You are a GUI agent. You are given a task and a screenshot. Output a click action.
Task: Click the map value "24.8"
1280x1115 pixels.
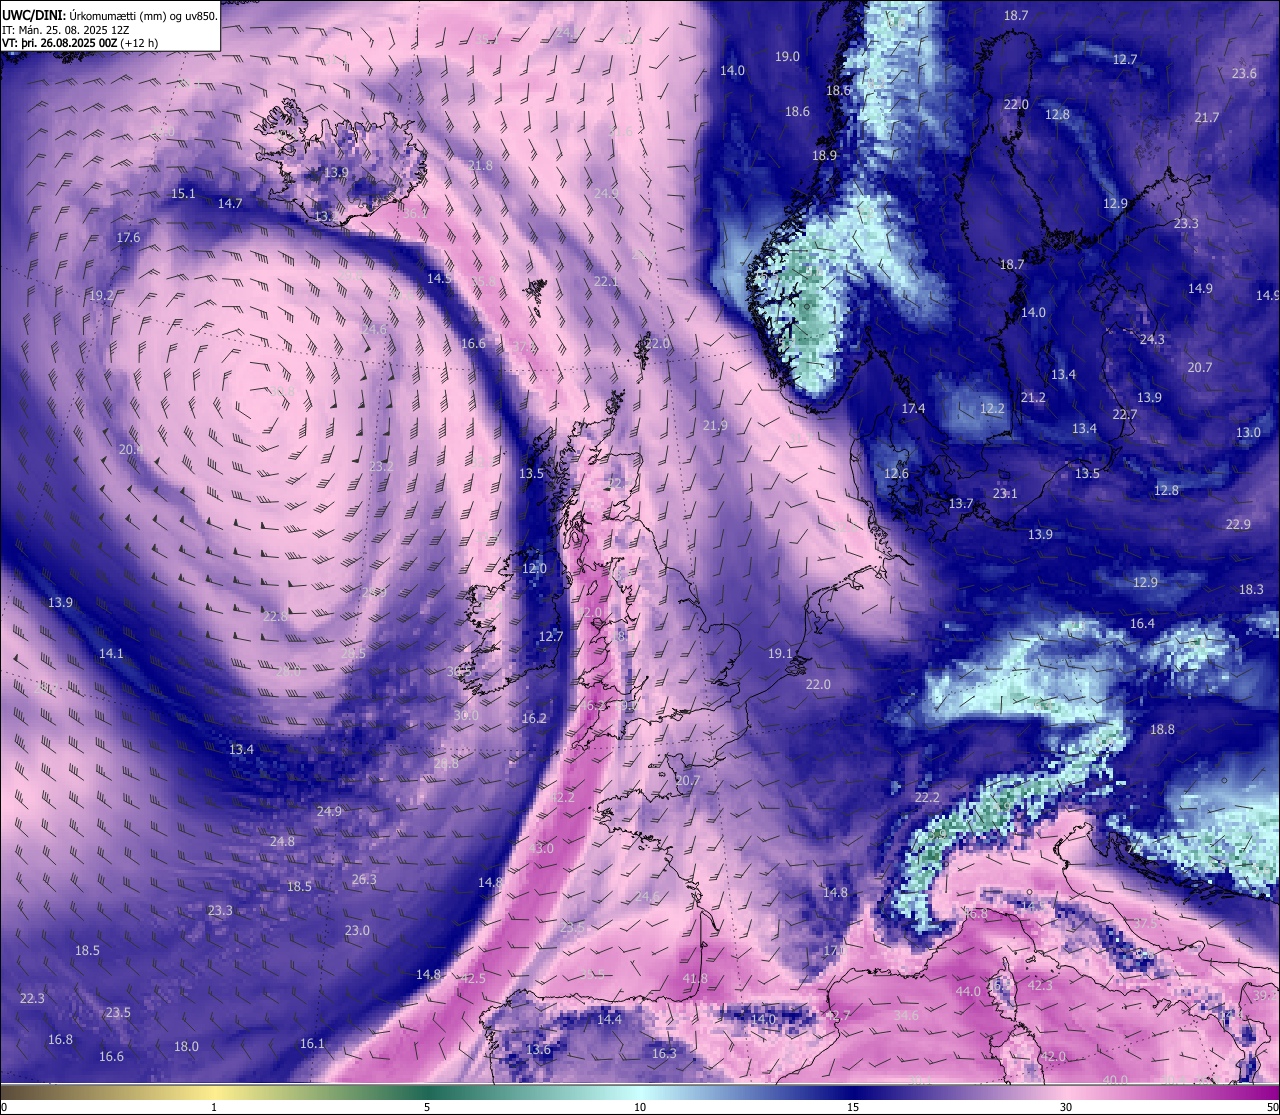pyautogui.click(x=282, y=842)
